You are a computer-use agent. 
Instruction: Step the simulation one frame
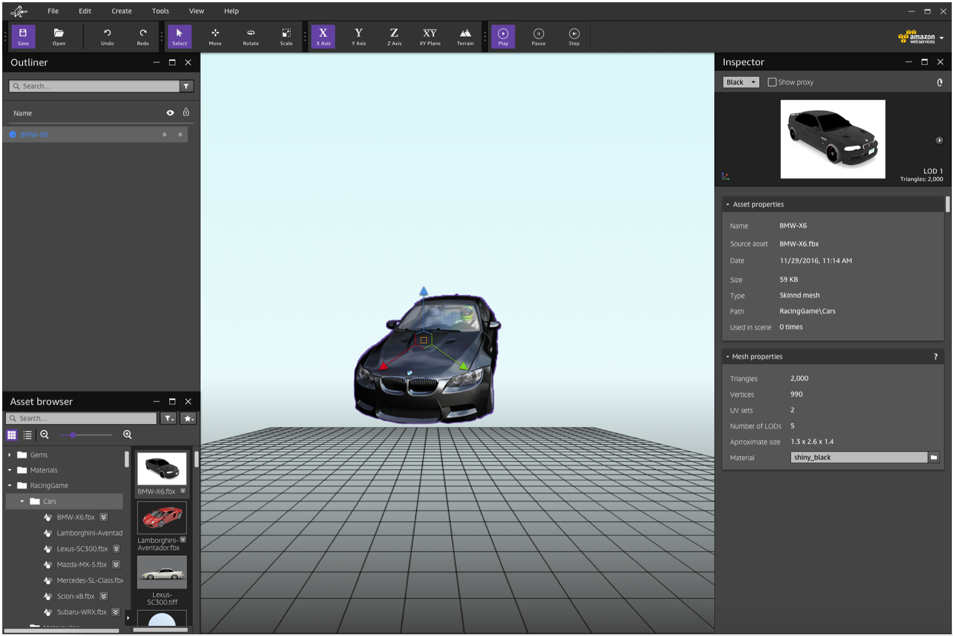[574, 36]
